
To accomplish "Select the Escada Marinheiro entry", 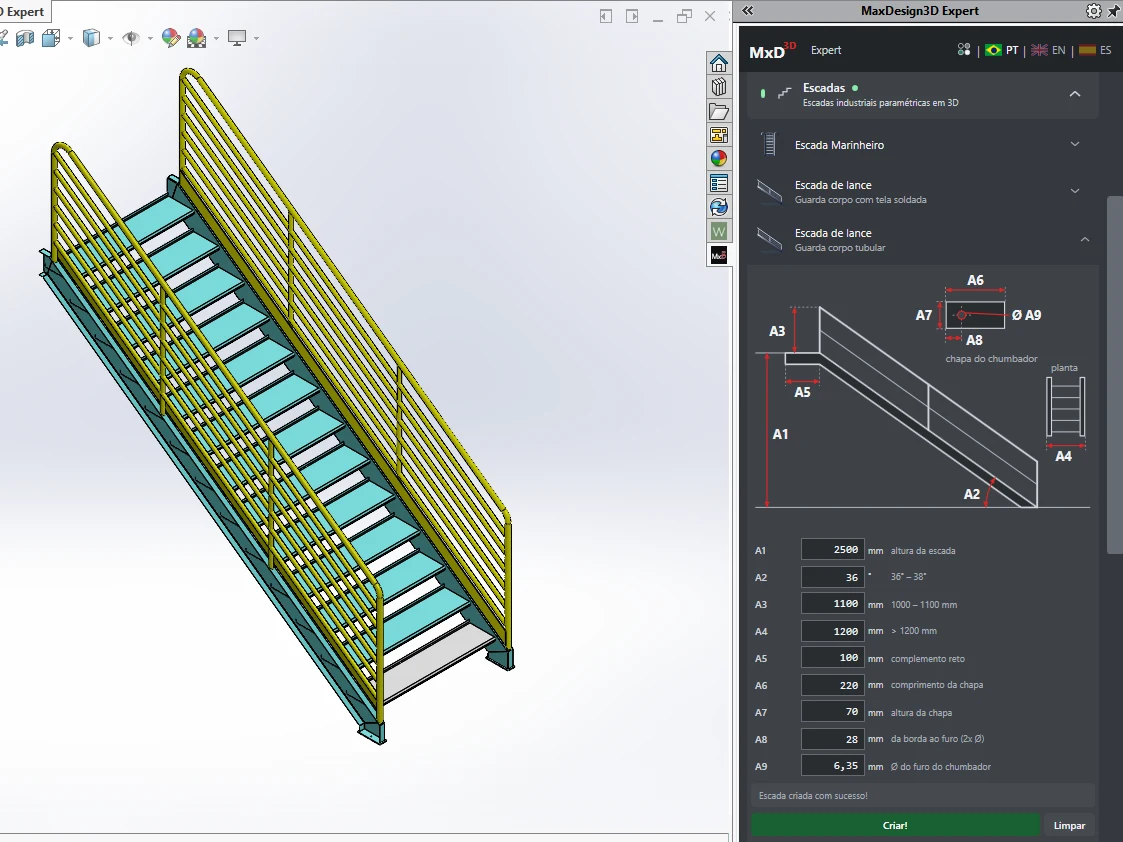I will (922, 145).
